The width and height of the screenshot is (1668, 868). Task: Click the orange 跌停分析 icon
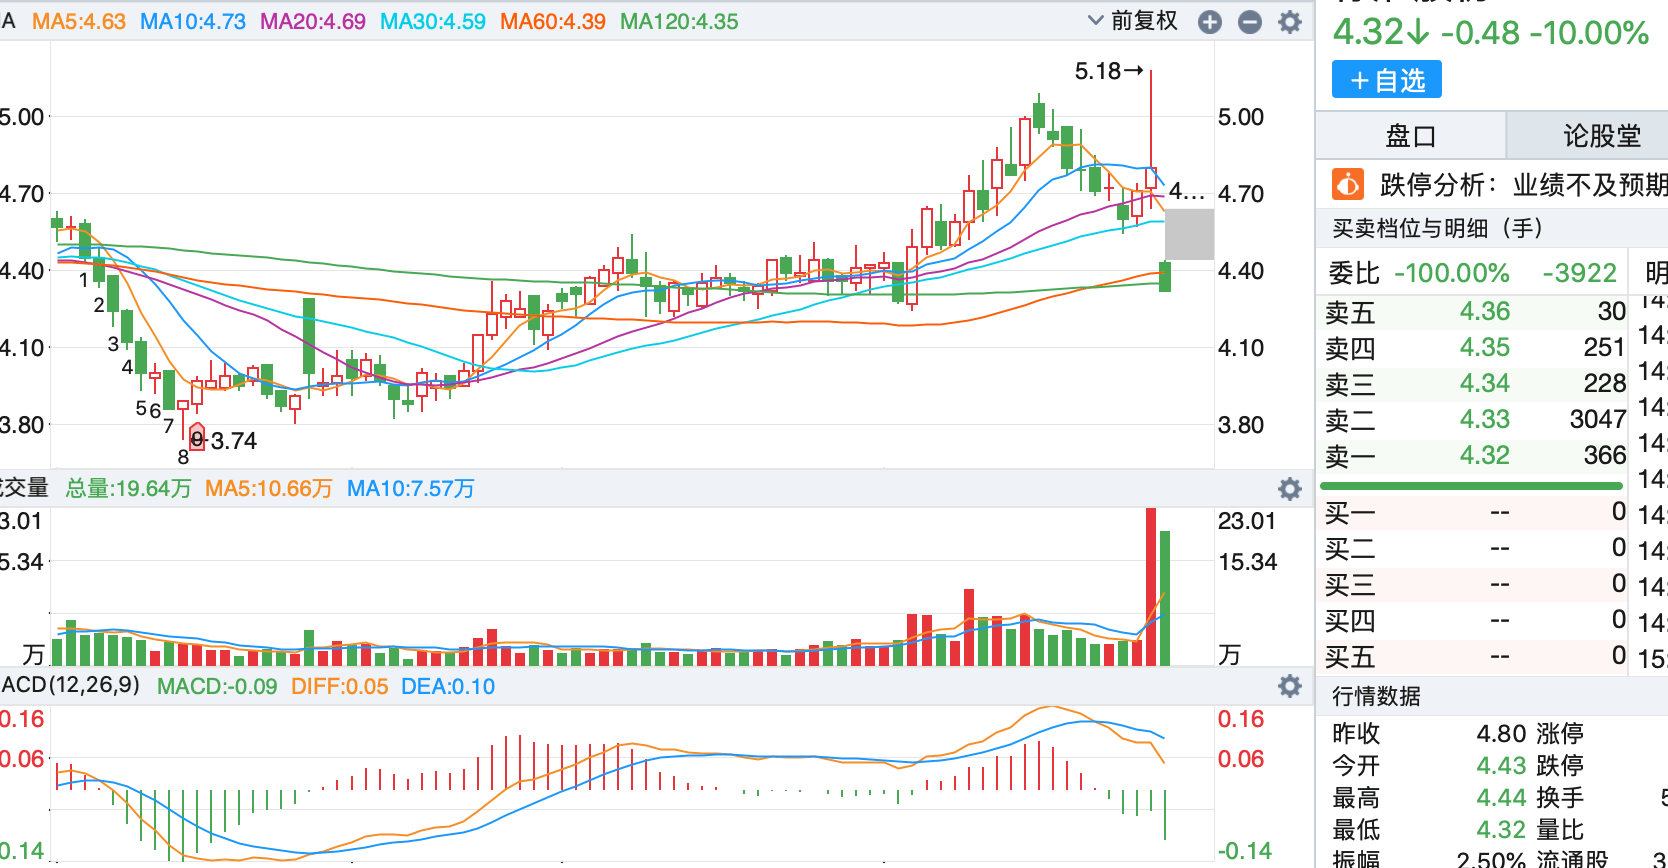(1348, 185)
